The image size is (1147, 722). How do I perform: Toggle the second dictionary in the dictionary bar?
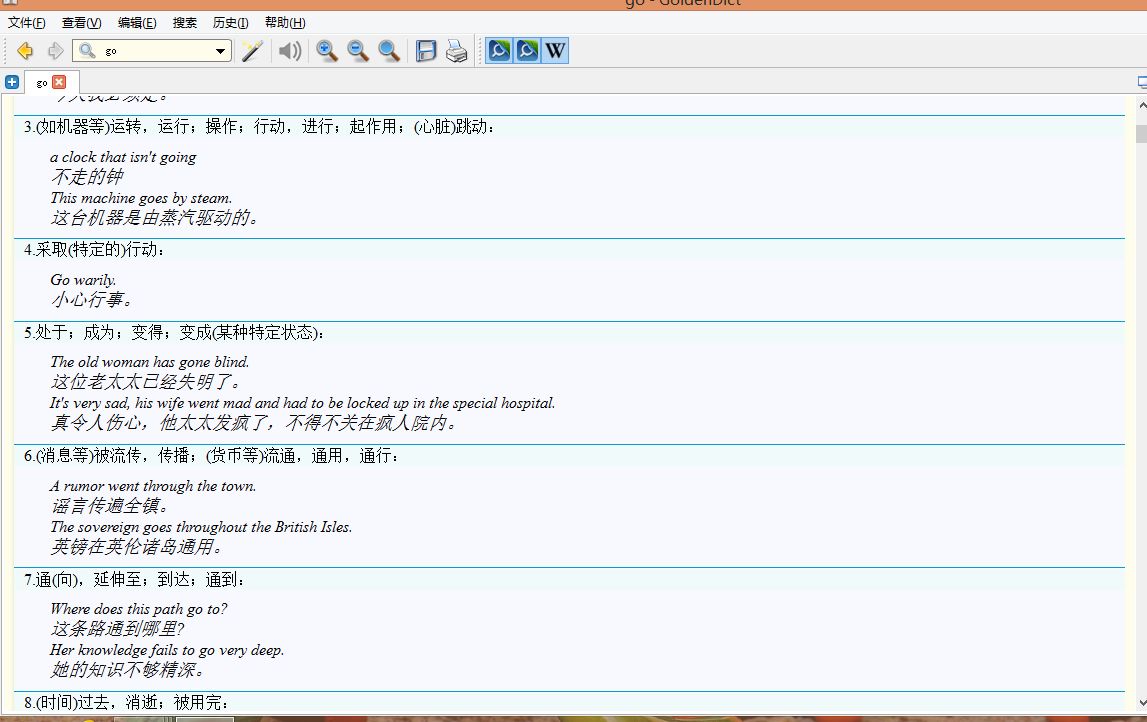point(527,51)
